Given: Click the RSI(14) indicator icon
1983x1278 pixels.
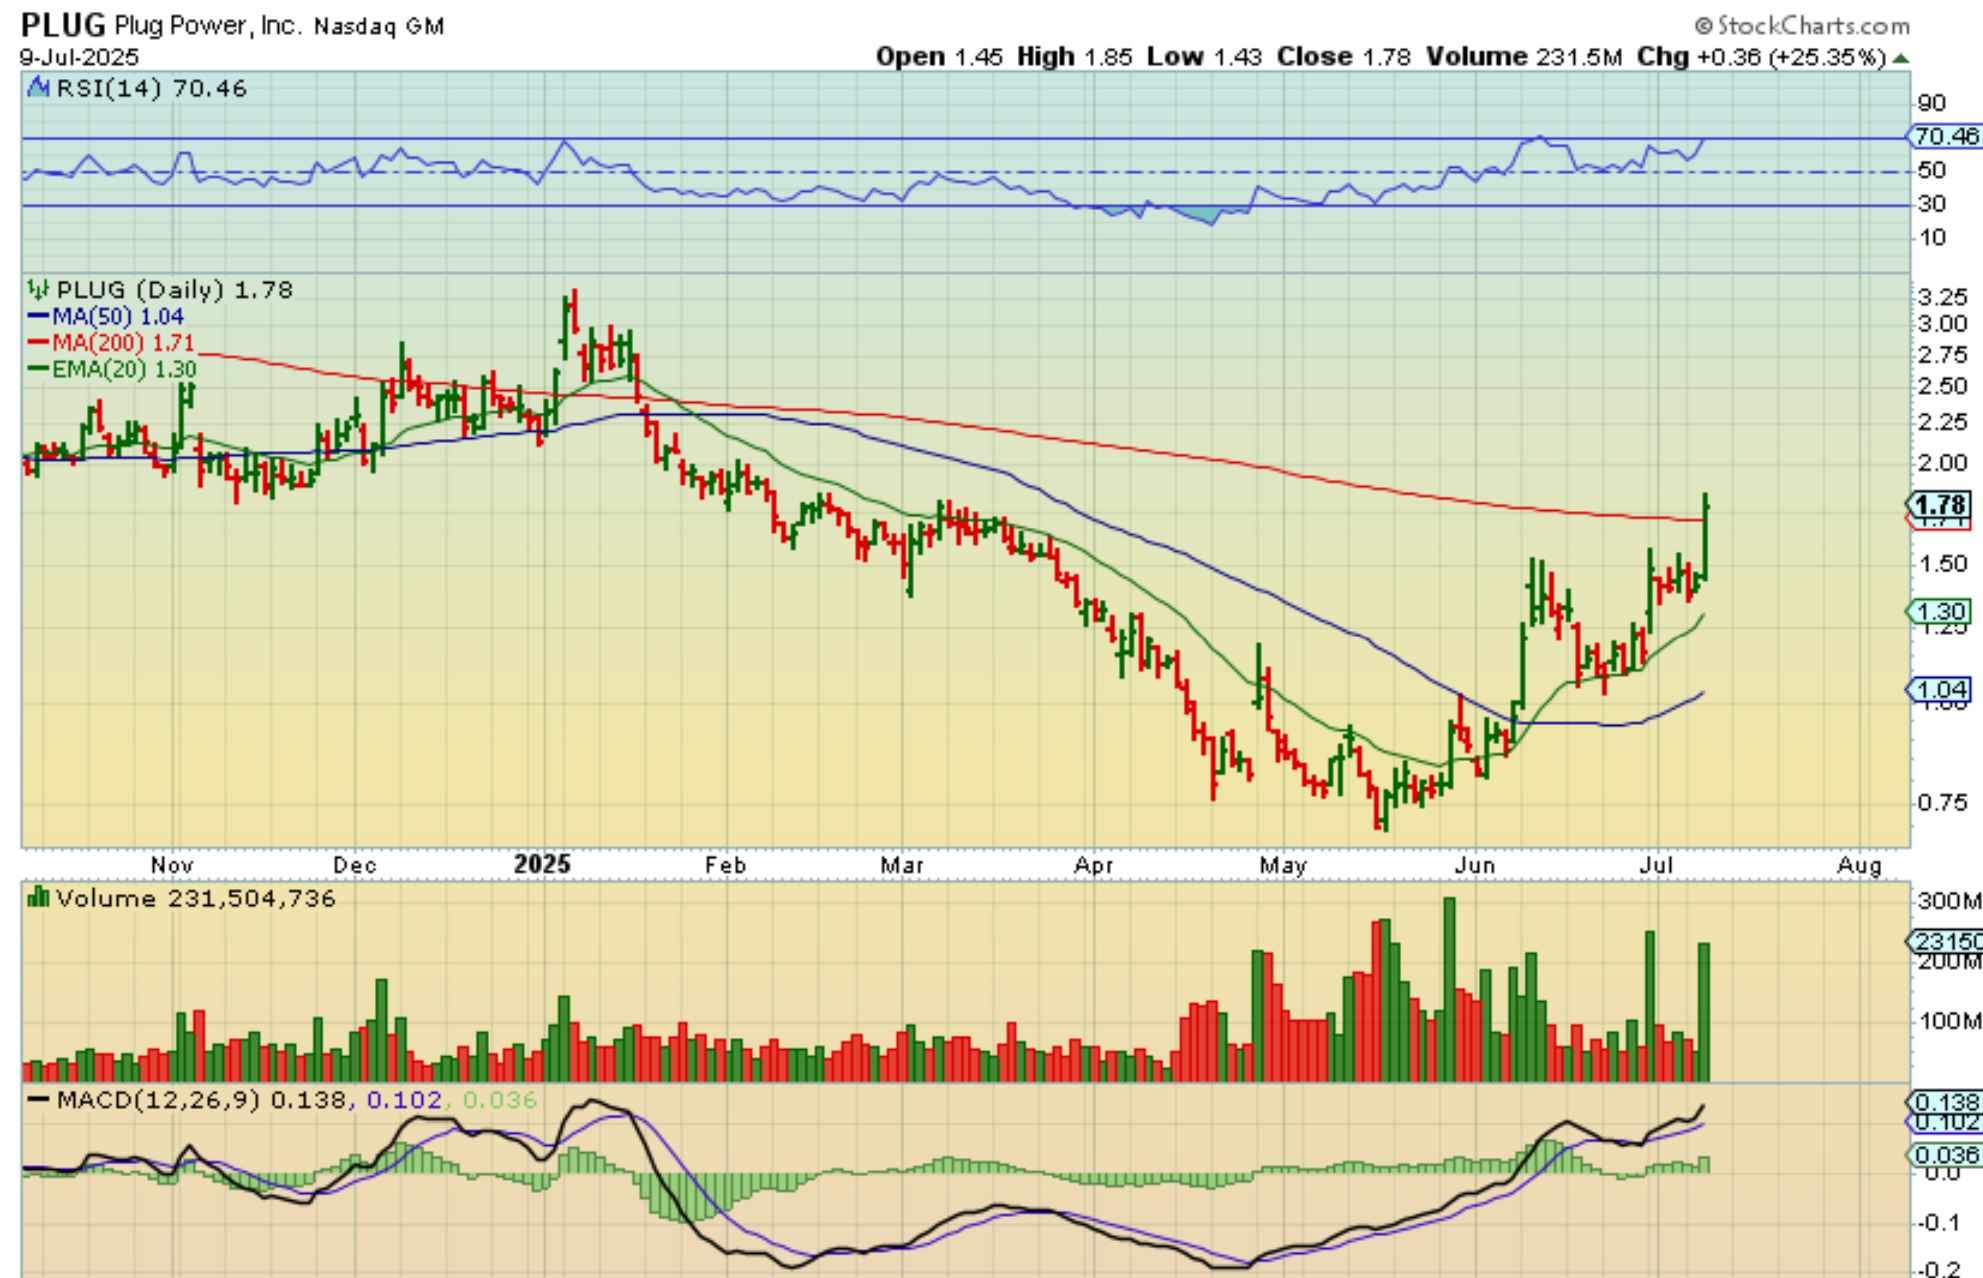Looking at the screenshot, I should click(39, 88).
